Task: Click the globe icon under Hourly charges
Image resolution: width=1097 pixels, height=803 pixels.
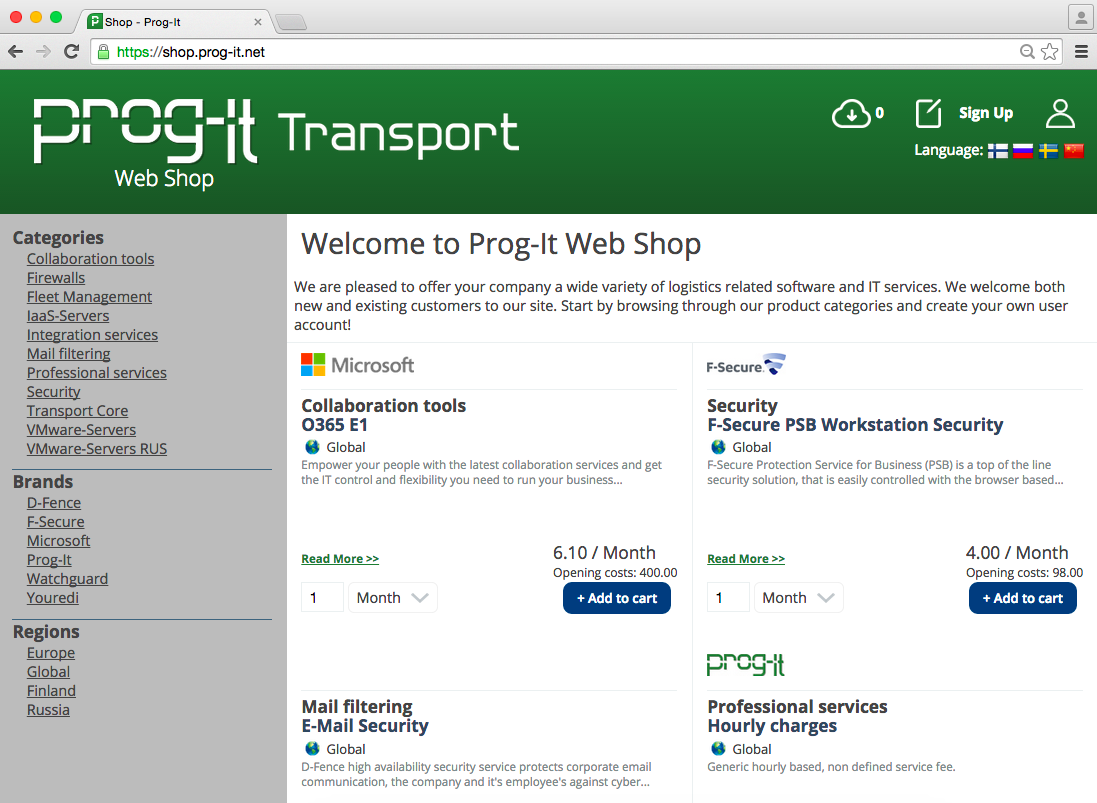Action: [718, 748]
